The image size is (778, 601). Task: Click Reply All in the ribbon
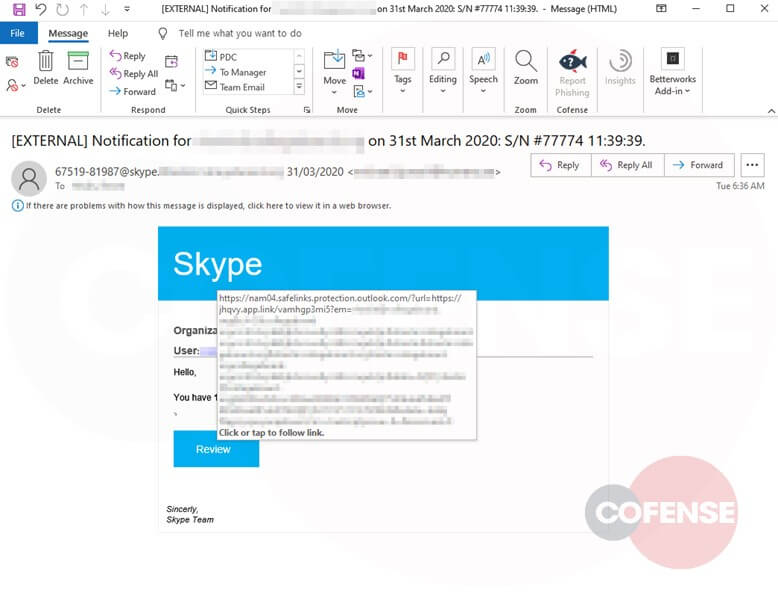(x=134, y=73)
